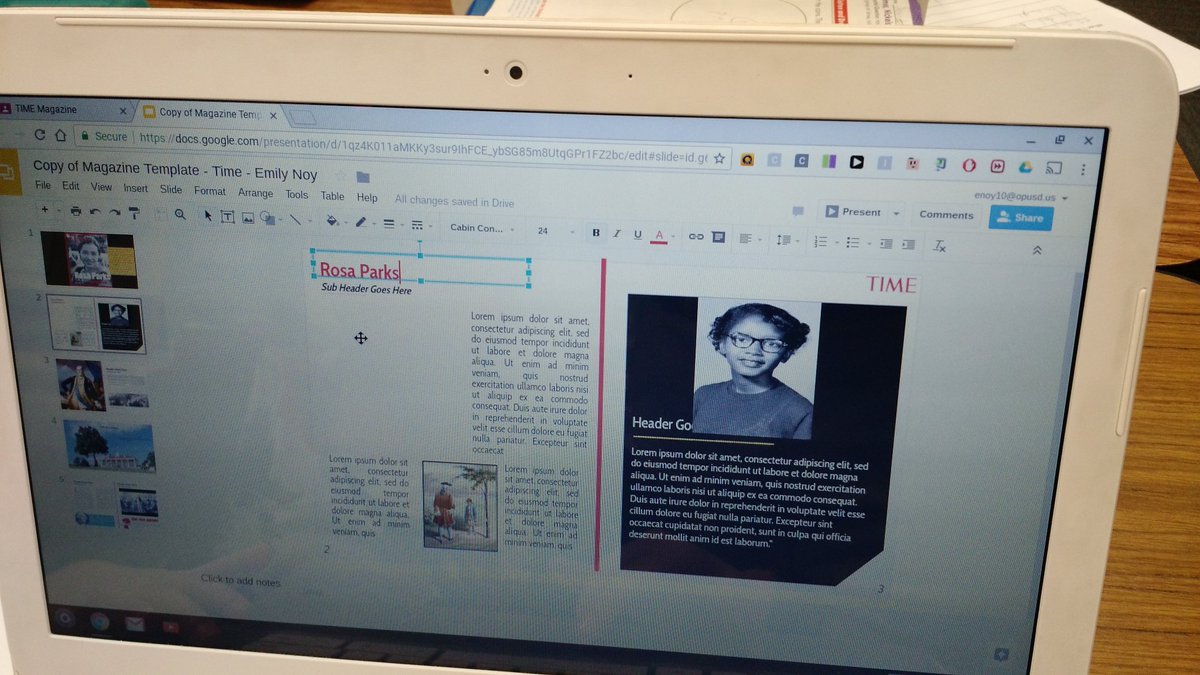This screenshot has width=1200, height=675.
Task: Click the Fill color paint bucket
Action: point(333,222)
